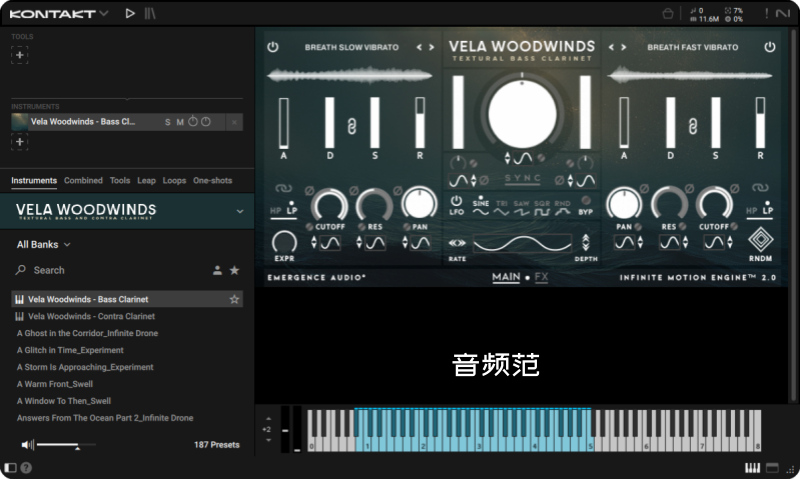The image size is (800, 479).
Task: Click the large center mix knob
Action: point(522,113)
